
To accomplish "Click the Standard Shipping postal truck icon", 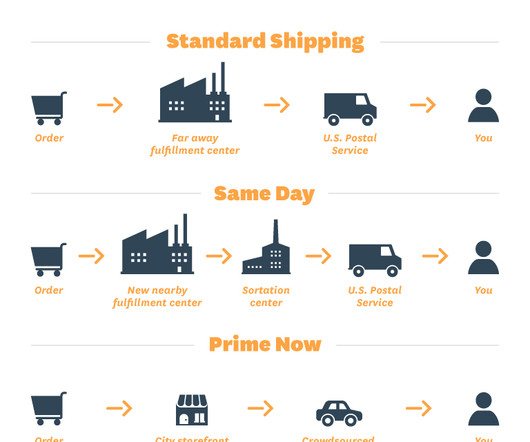I will 350,109.
